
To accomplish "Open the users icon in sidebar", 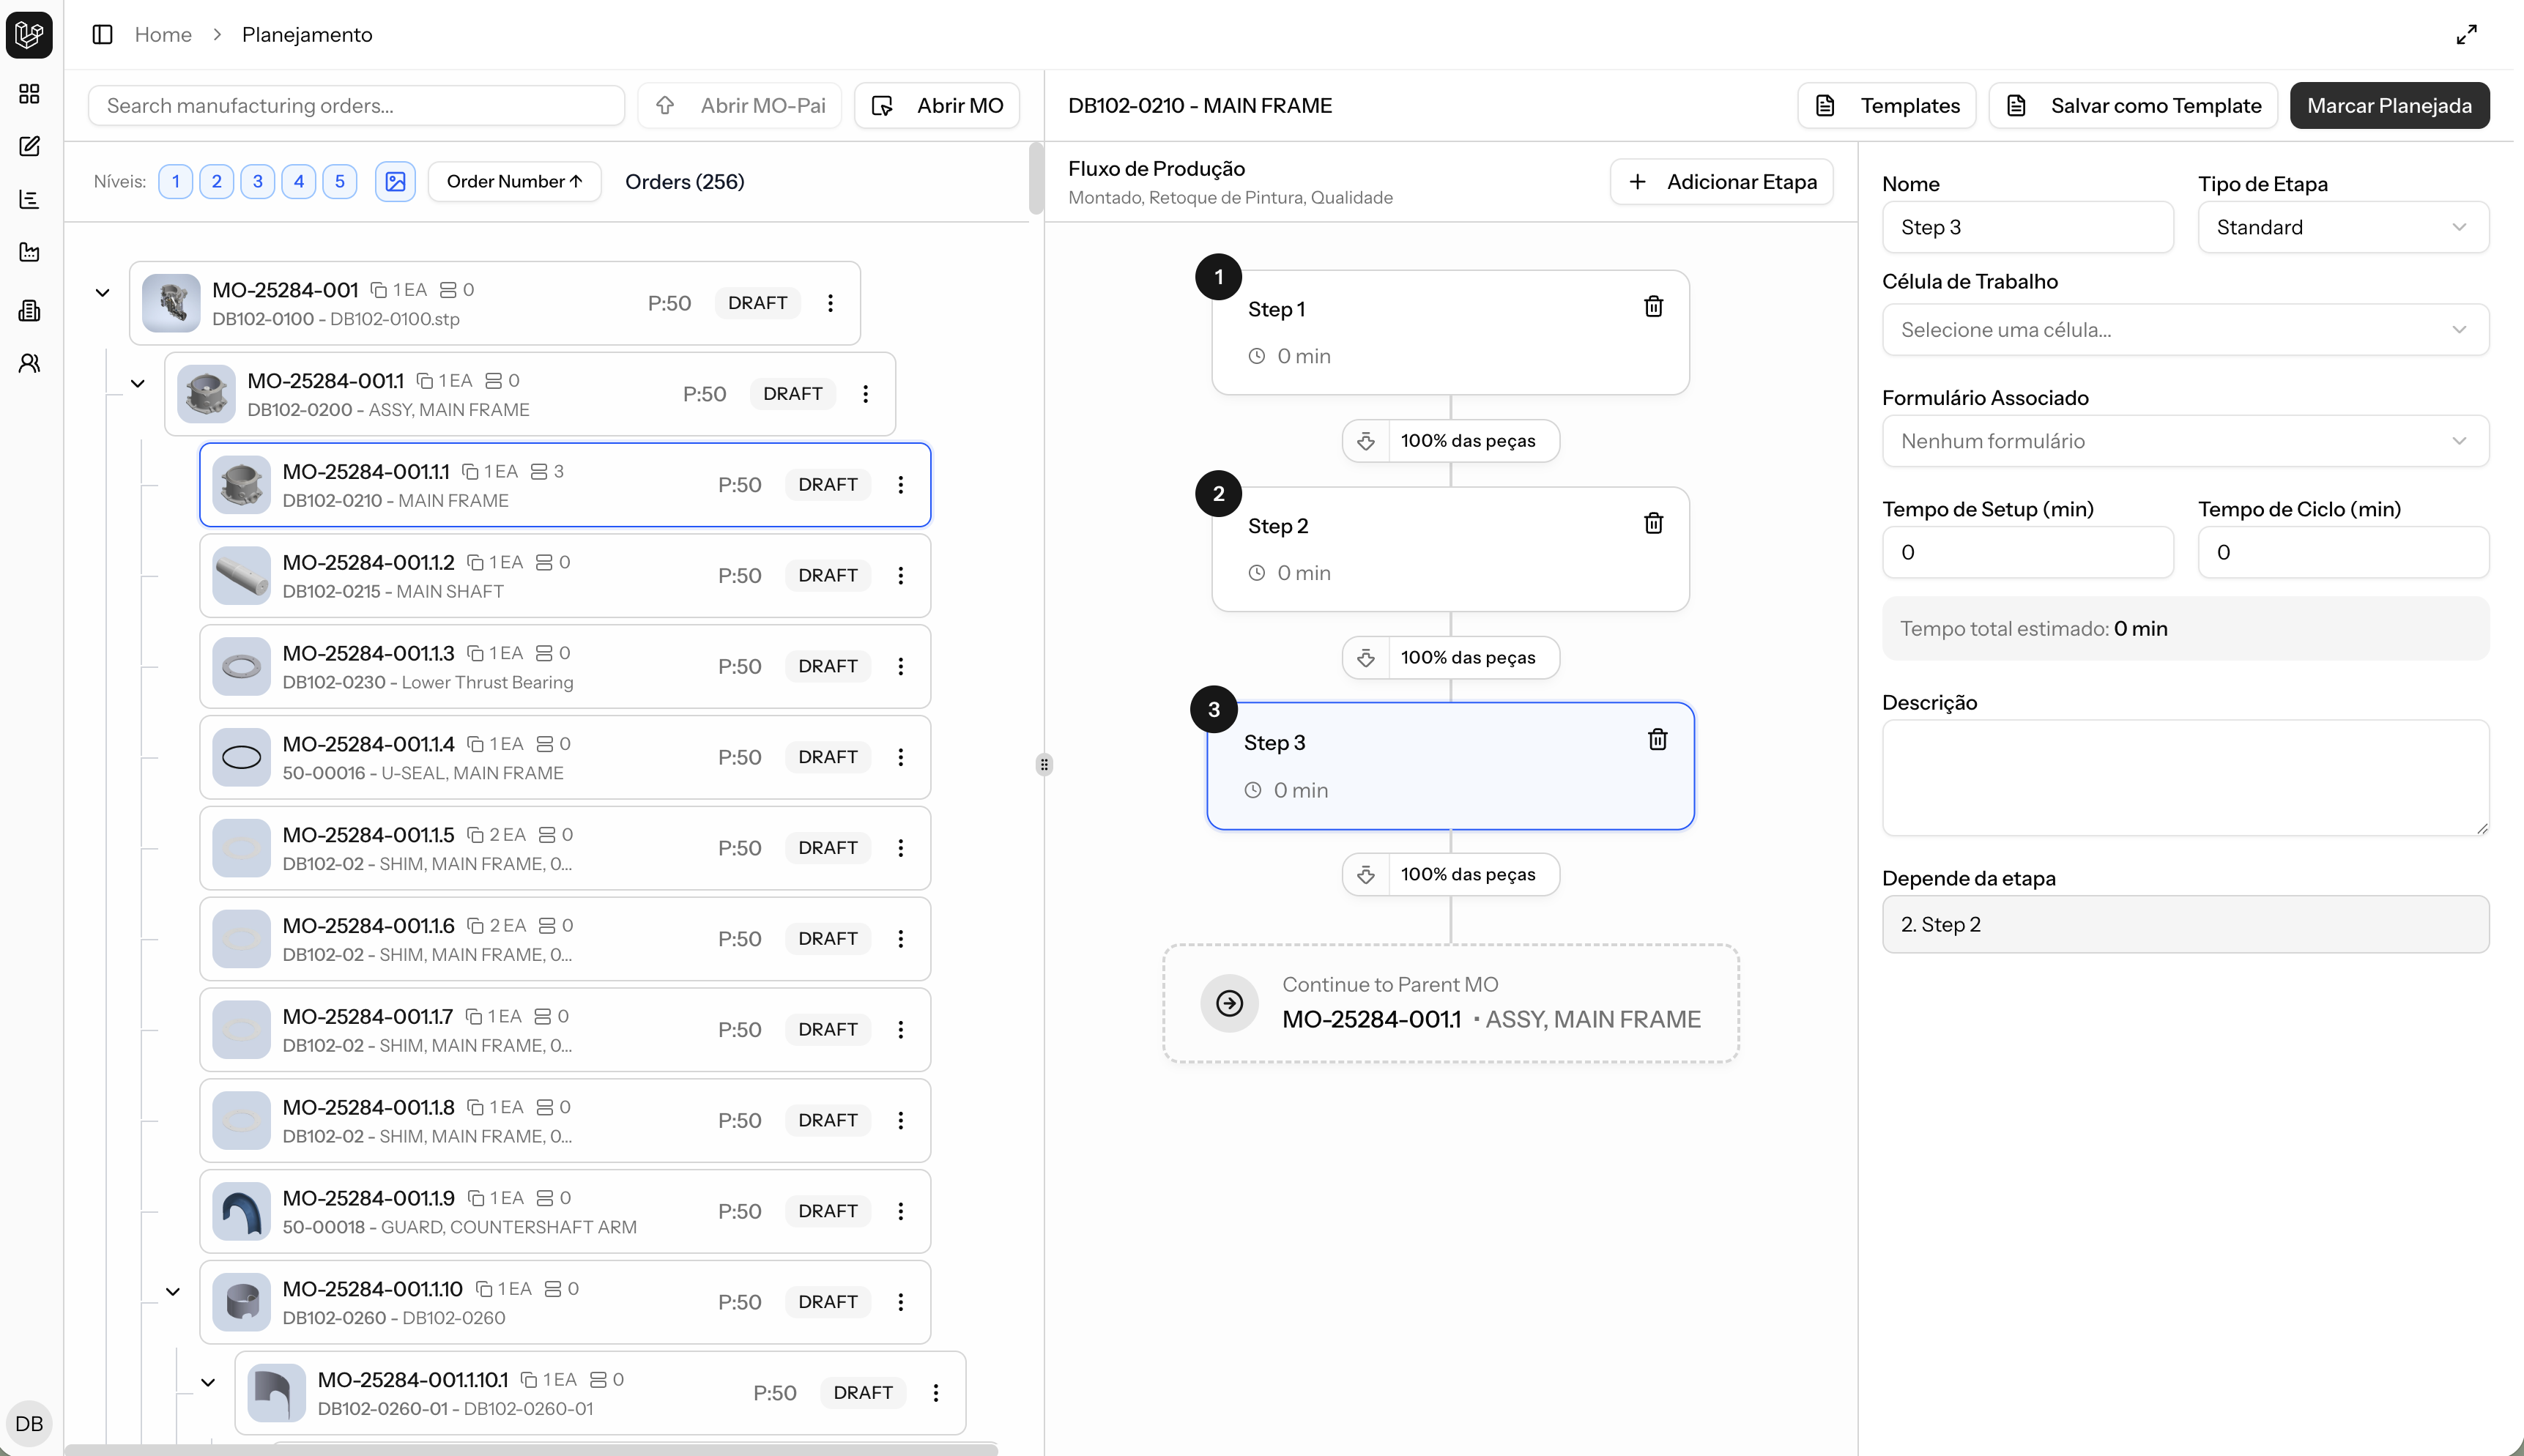I will (29, 363).
